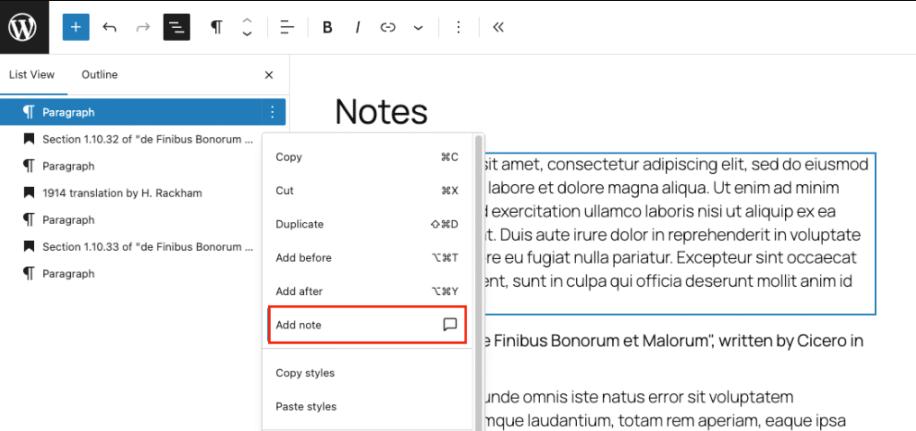
Task: Click the Undo arrow icon
Action: pos(110,27)
